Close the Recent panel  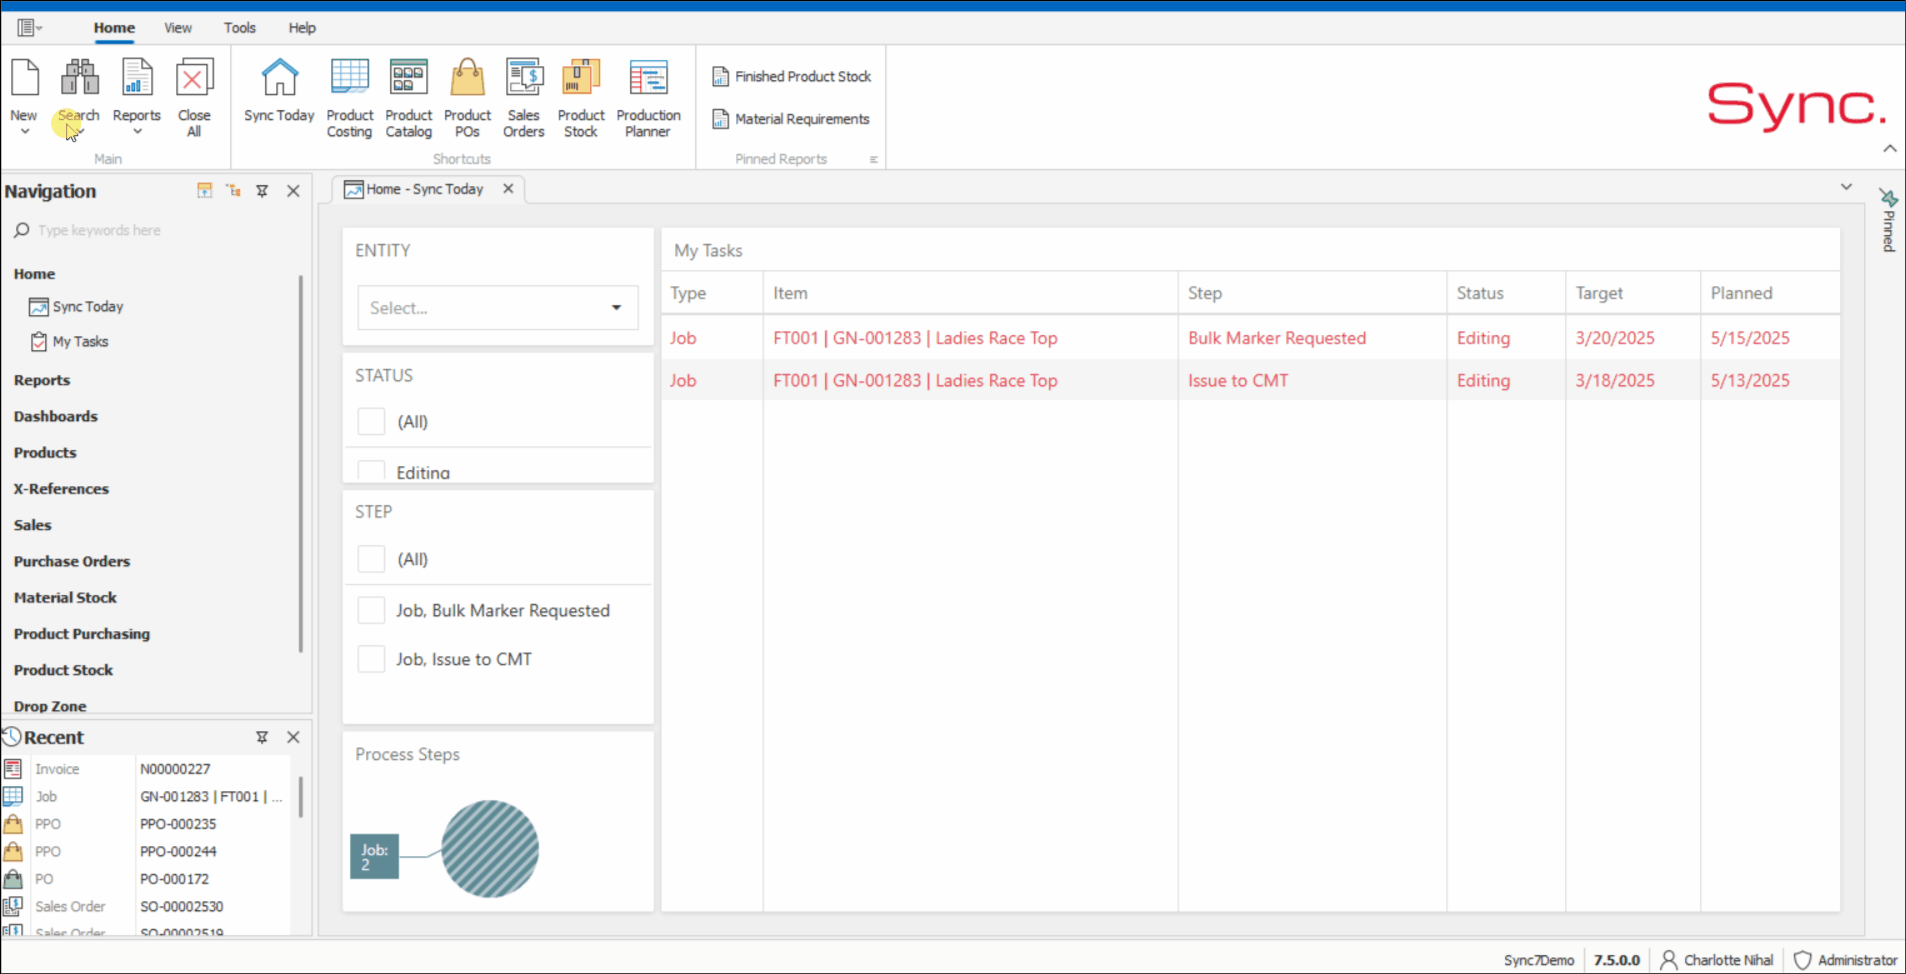click(293, 737)
